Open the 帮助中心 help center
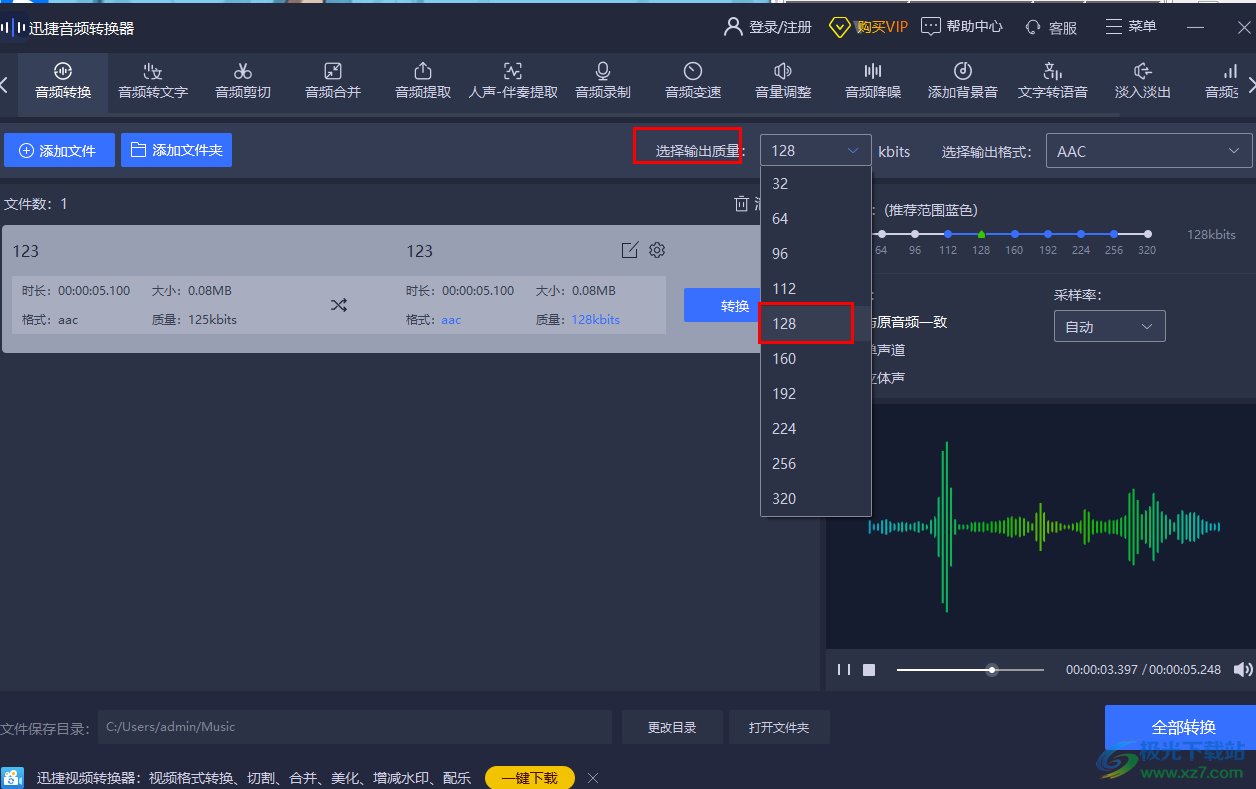 pyautogui.click(x=962, y=27)
